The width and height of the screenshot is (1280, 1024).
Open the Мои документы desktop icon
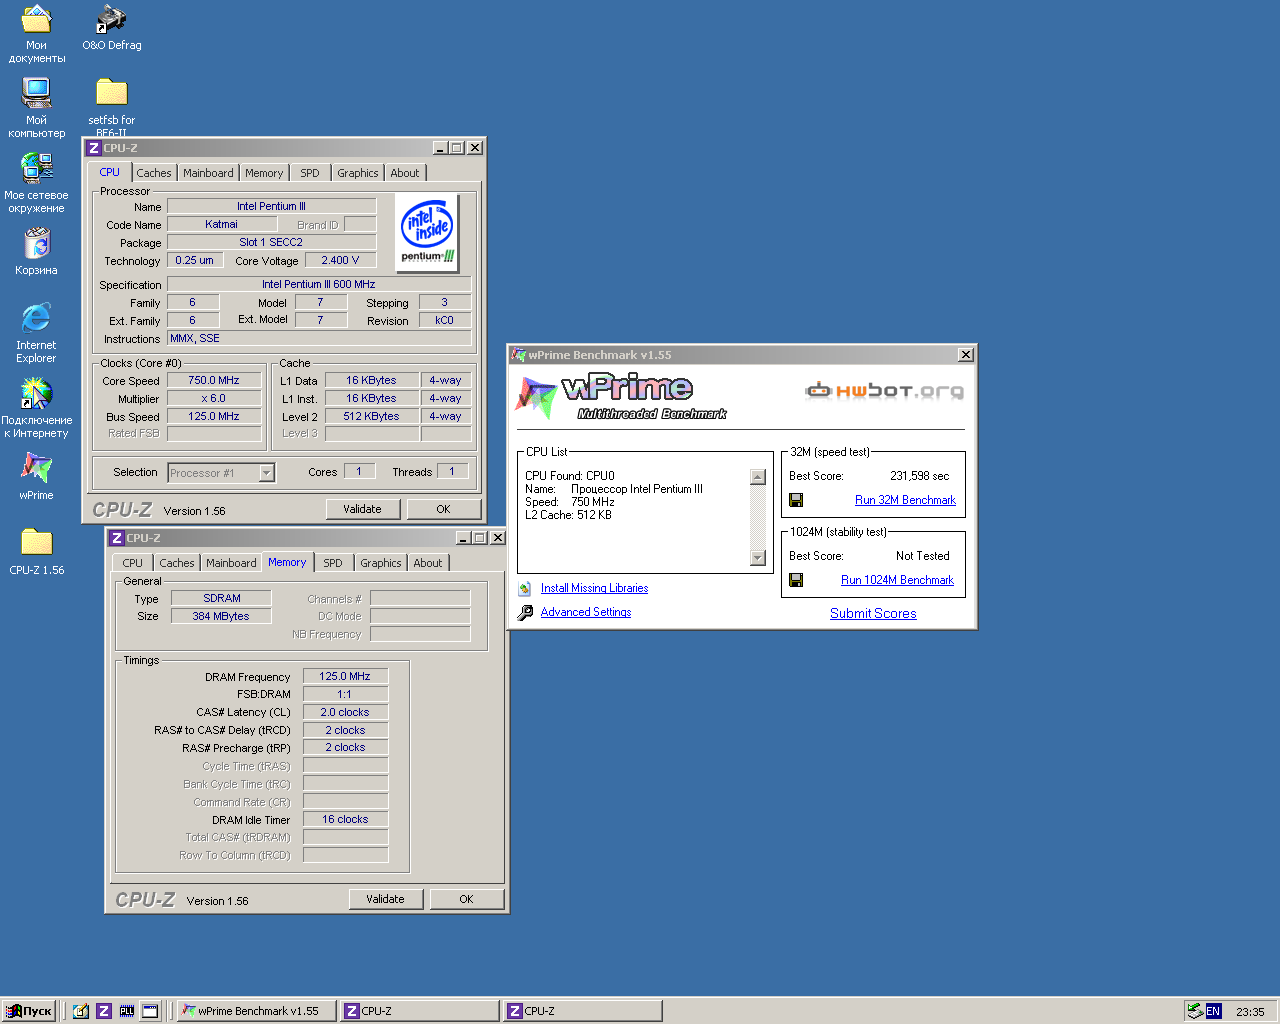[x=36, y=33]
